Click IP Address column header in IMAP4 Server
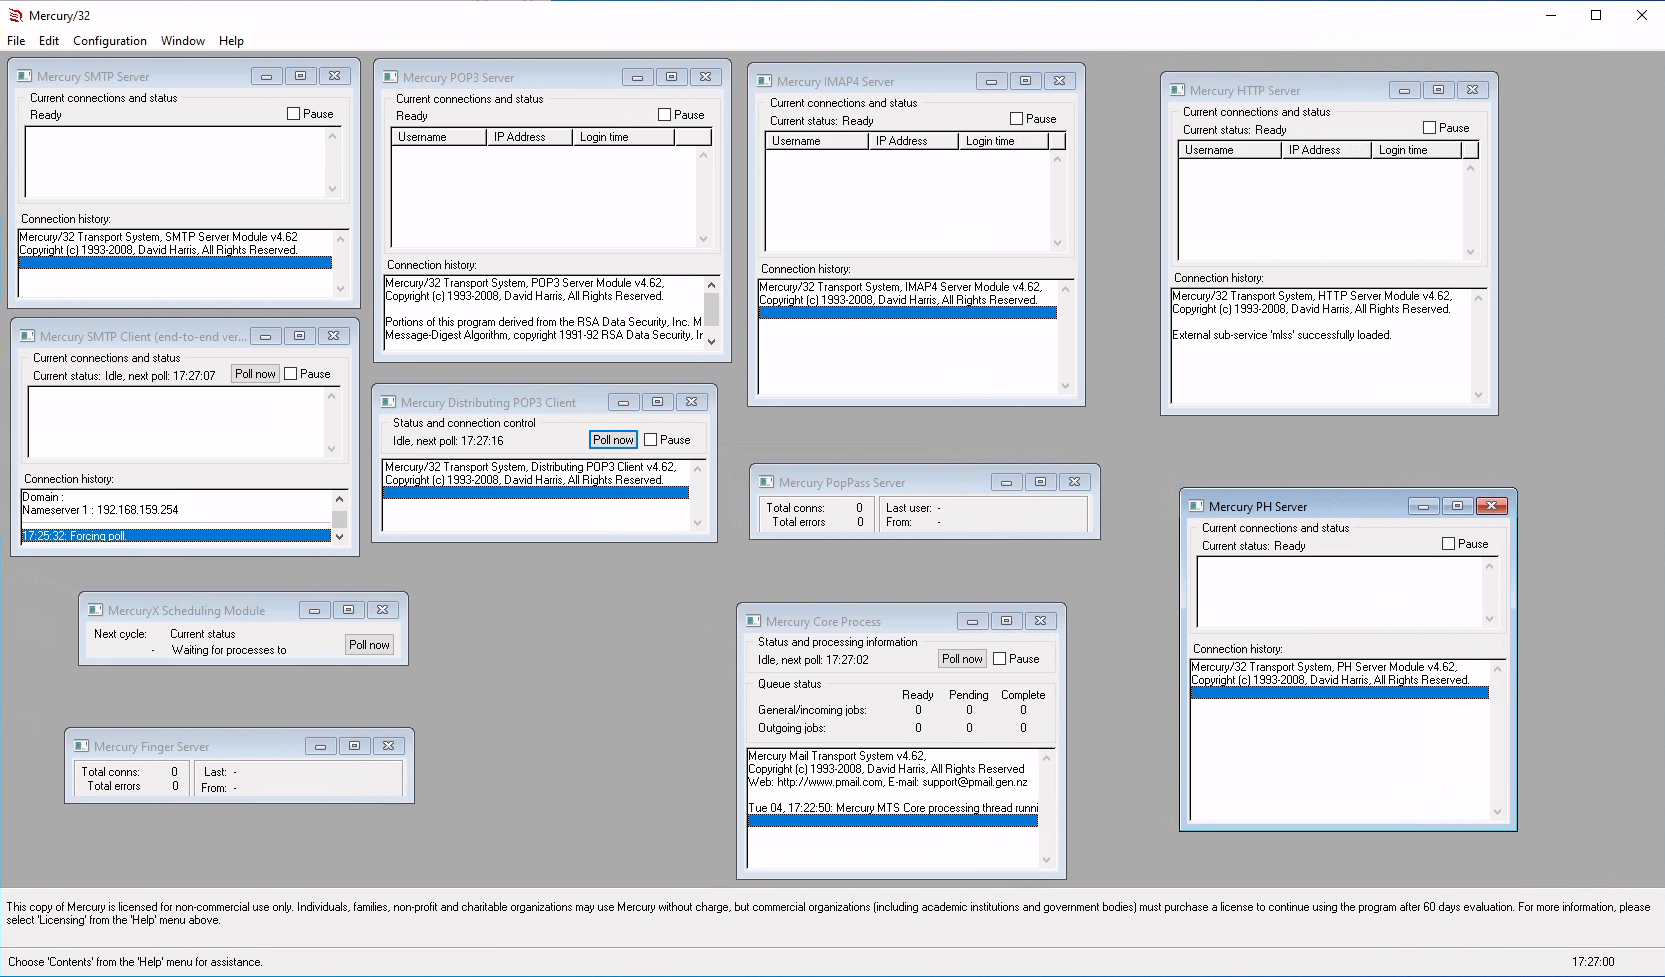 tap(914, 141)
